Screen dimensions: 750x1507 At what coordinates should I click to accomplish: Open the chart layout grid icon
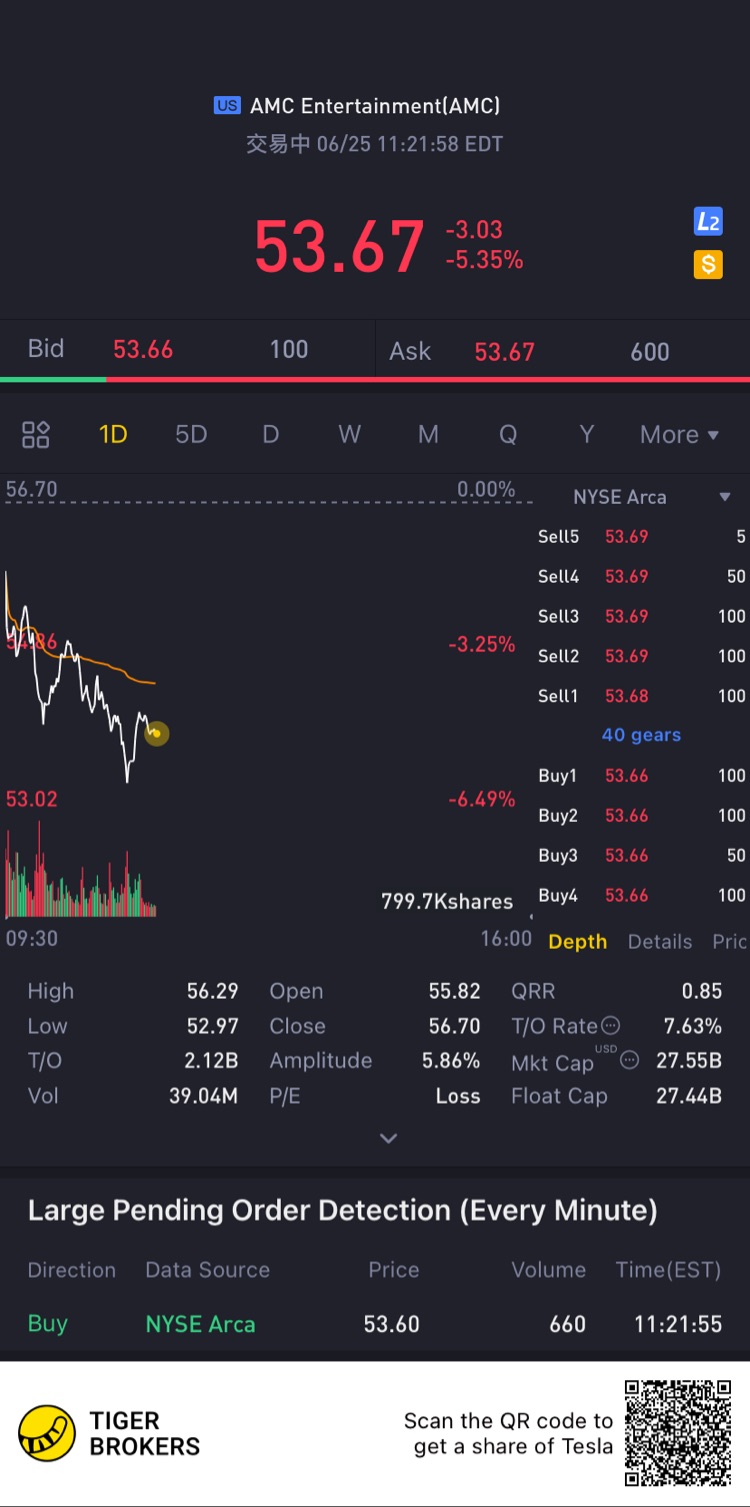click(x=36, y=434)
